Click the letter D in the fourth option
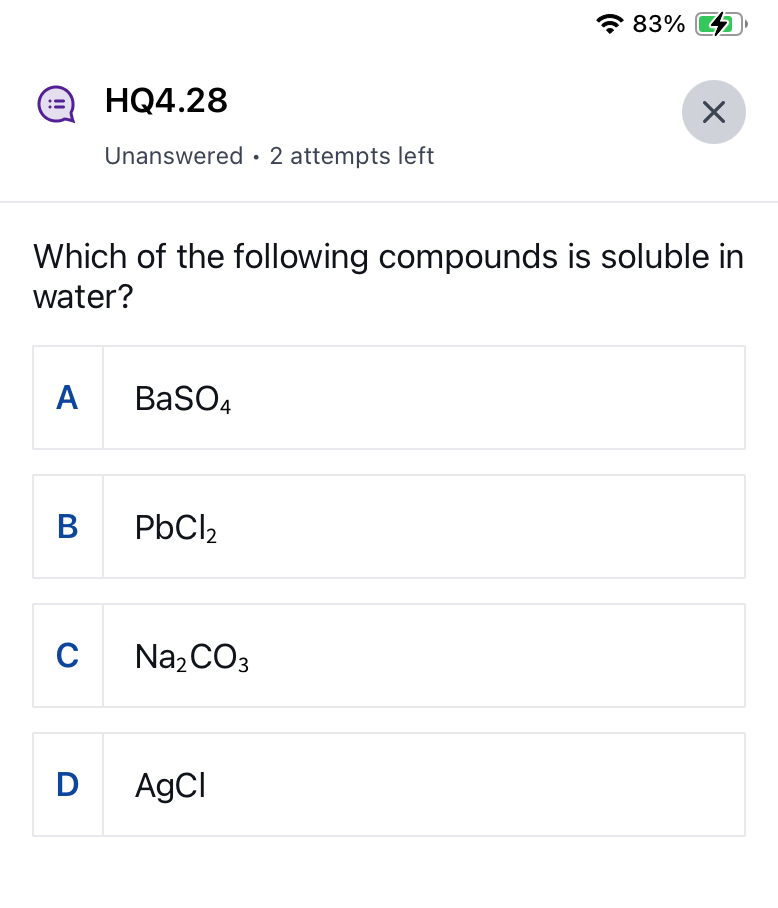Viewport: 778px width, 908px height. tap(67, 784)
